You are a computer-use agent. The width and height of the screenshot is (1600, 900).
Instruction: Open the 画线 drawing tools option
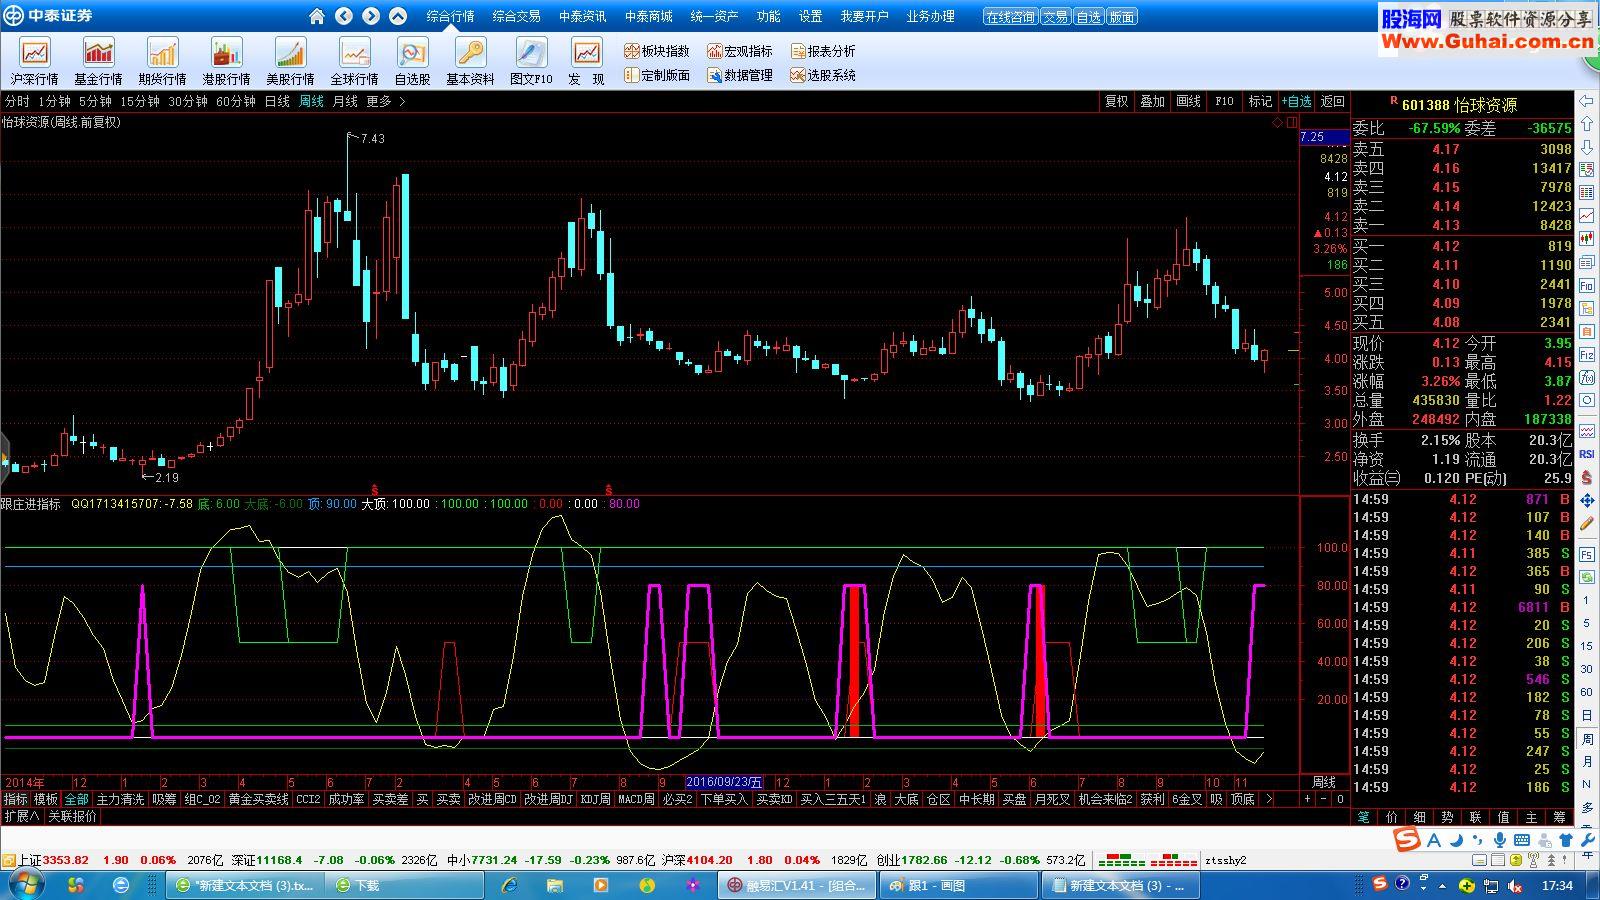(x=1188, y=101)
